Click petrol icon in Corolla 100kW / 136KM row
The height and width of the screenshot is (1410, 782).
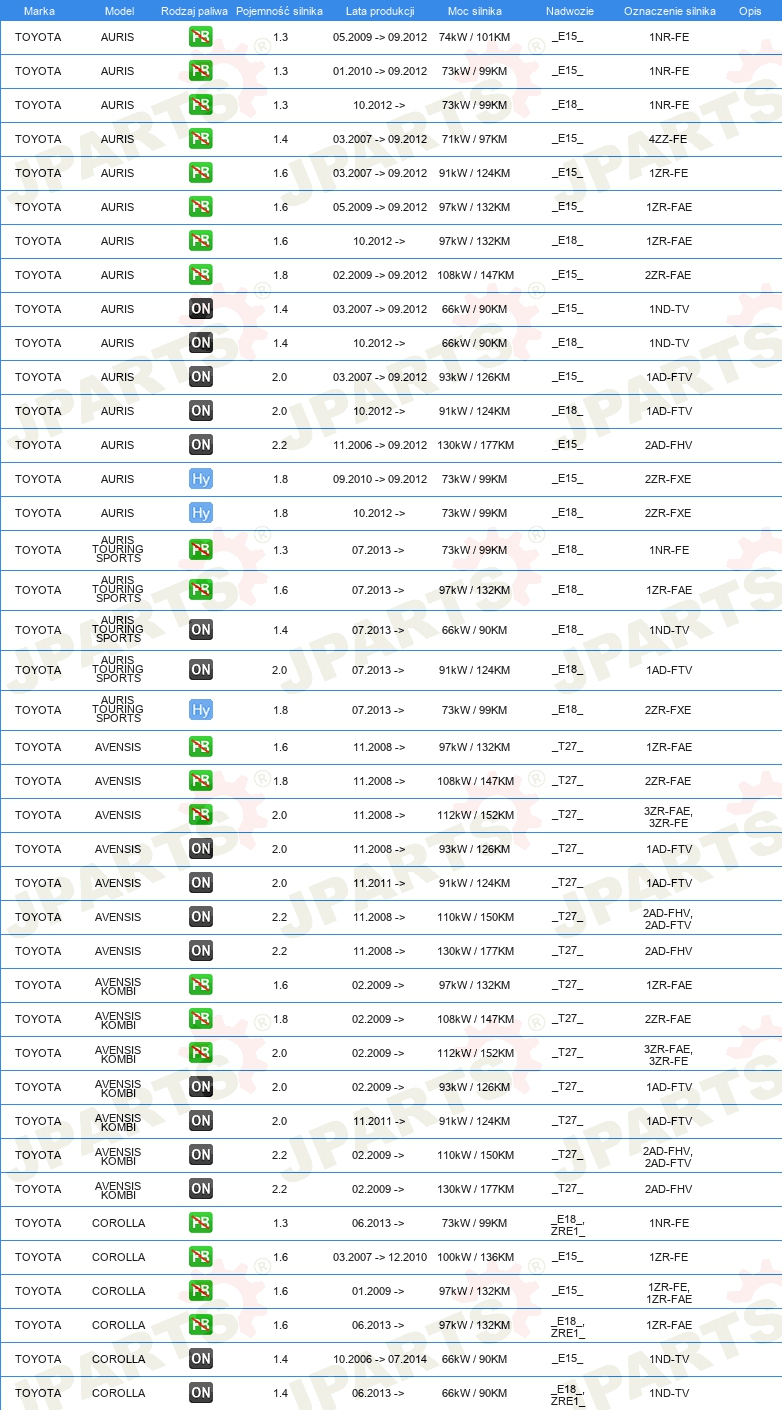click(x=200, y=1257)
